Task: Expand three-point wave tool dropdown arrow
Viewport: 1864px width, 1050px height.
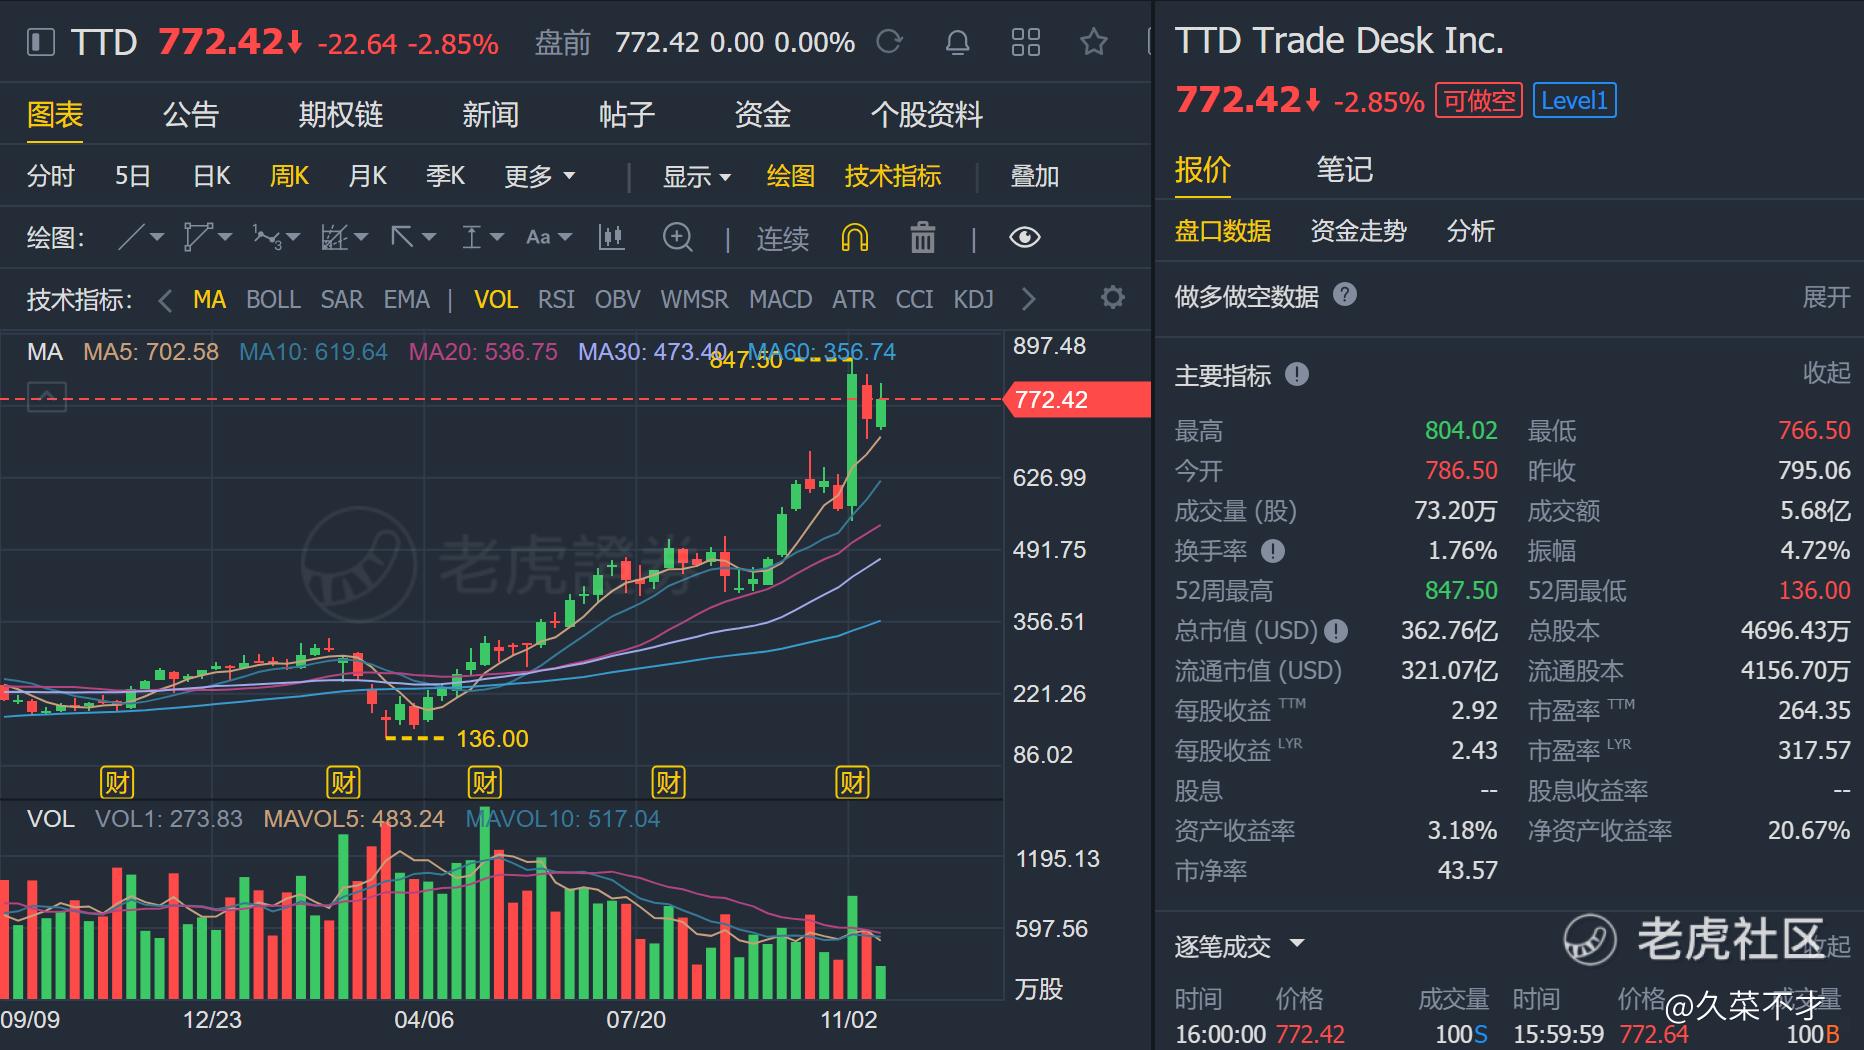Action: [294, 237]
